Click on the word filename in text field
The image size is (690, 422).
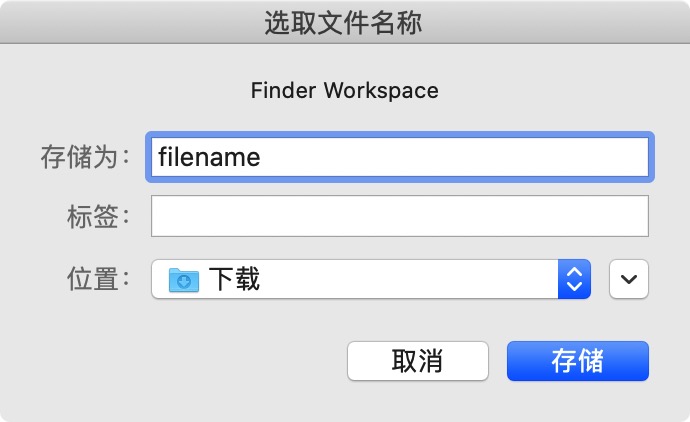[x=209, y=157]
